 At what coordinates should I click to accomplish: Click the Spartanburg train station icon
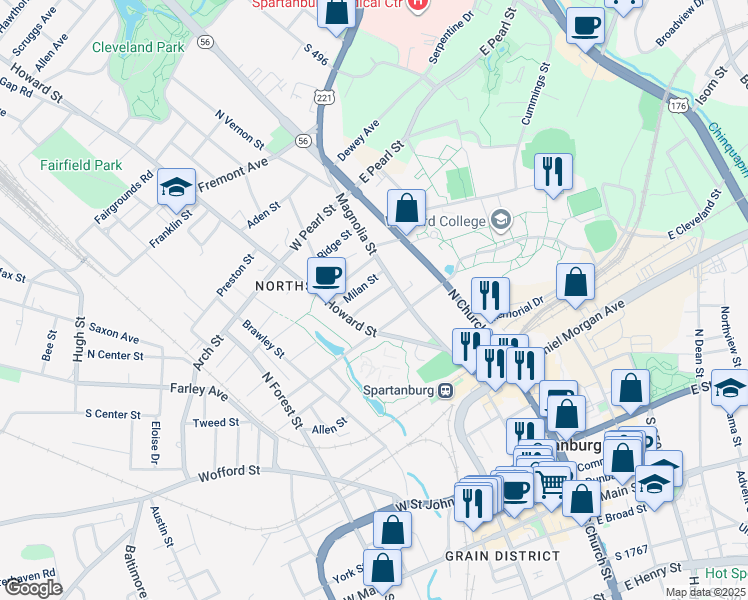pyautogui.click(x=446, y=391)
